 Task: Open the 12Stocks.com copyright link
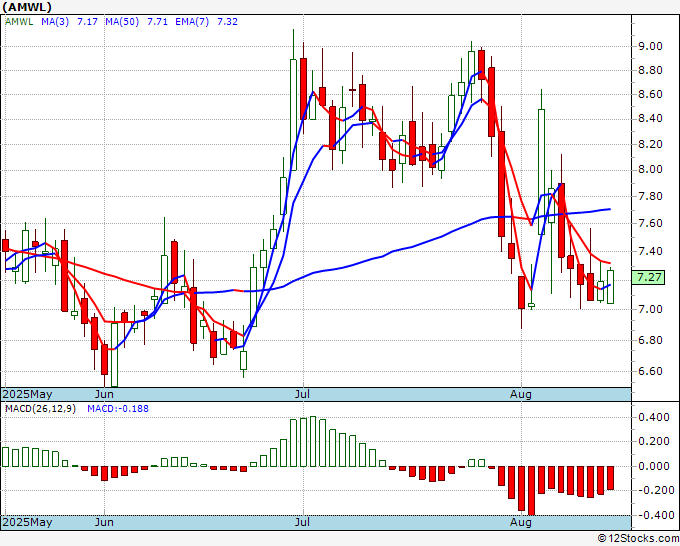coord(638,539)
